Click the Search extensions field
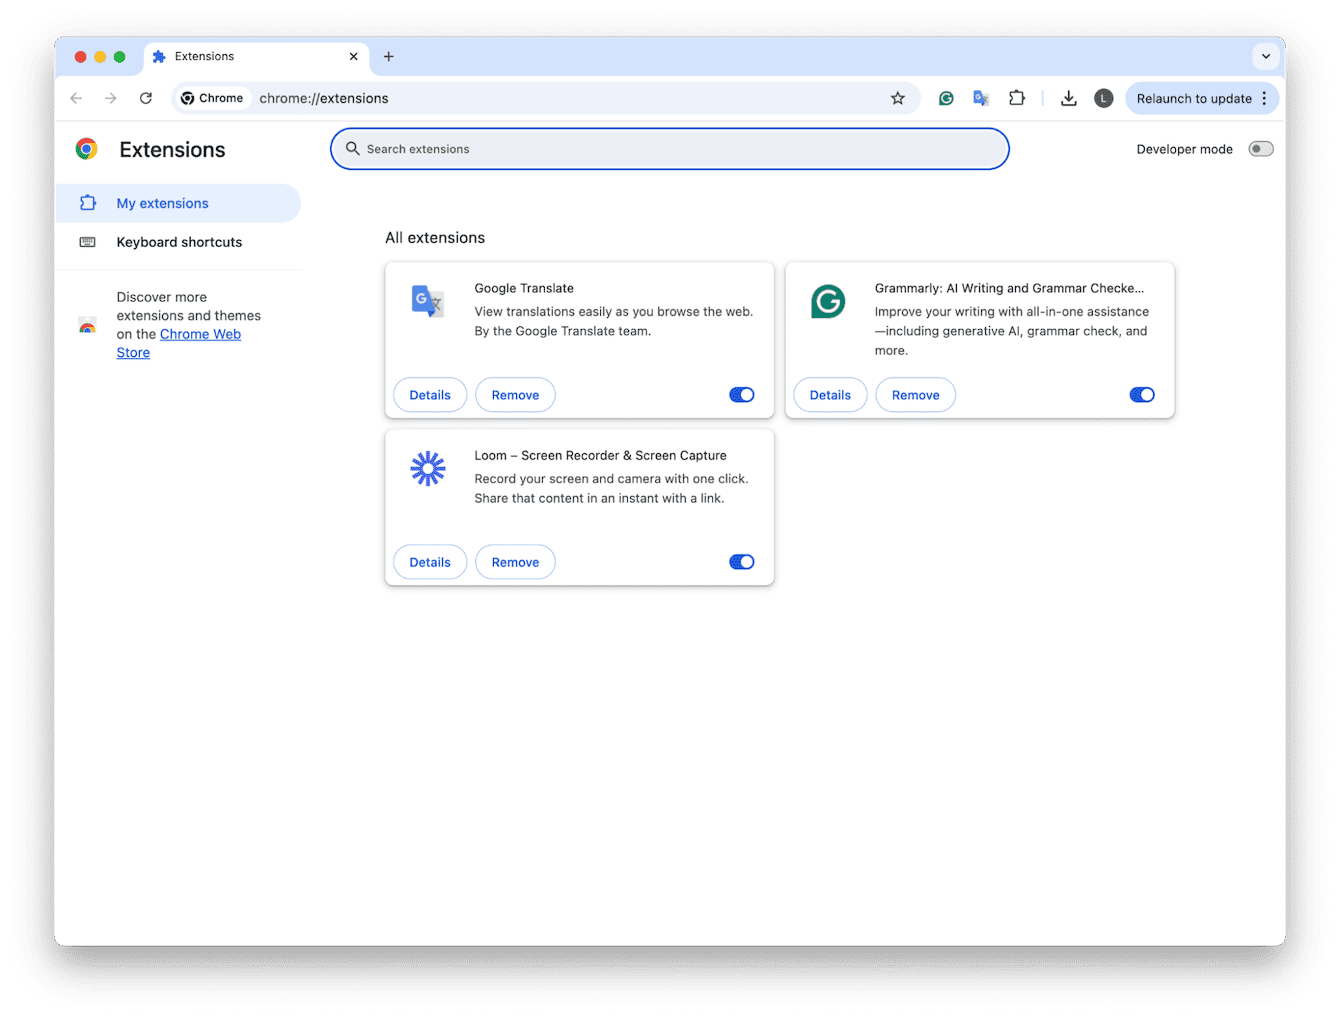Screen dimensions: 1340x1018 (x=669, y=148)
